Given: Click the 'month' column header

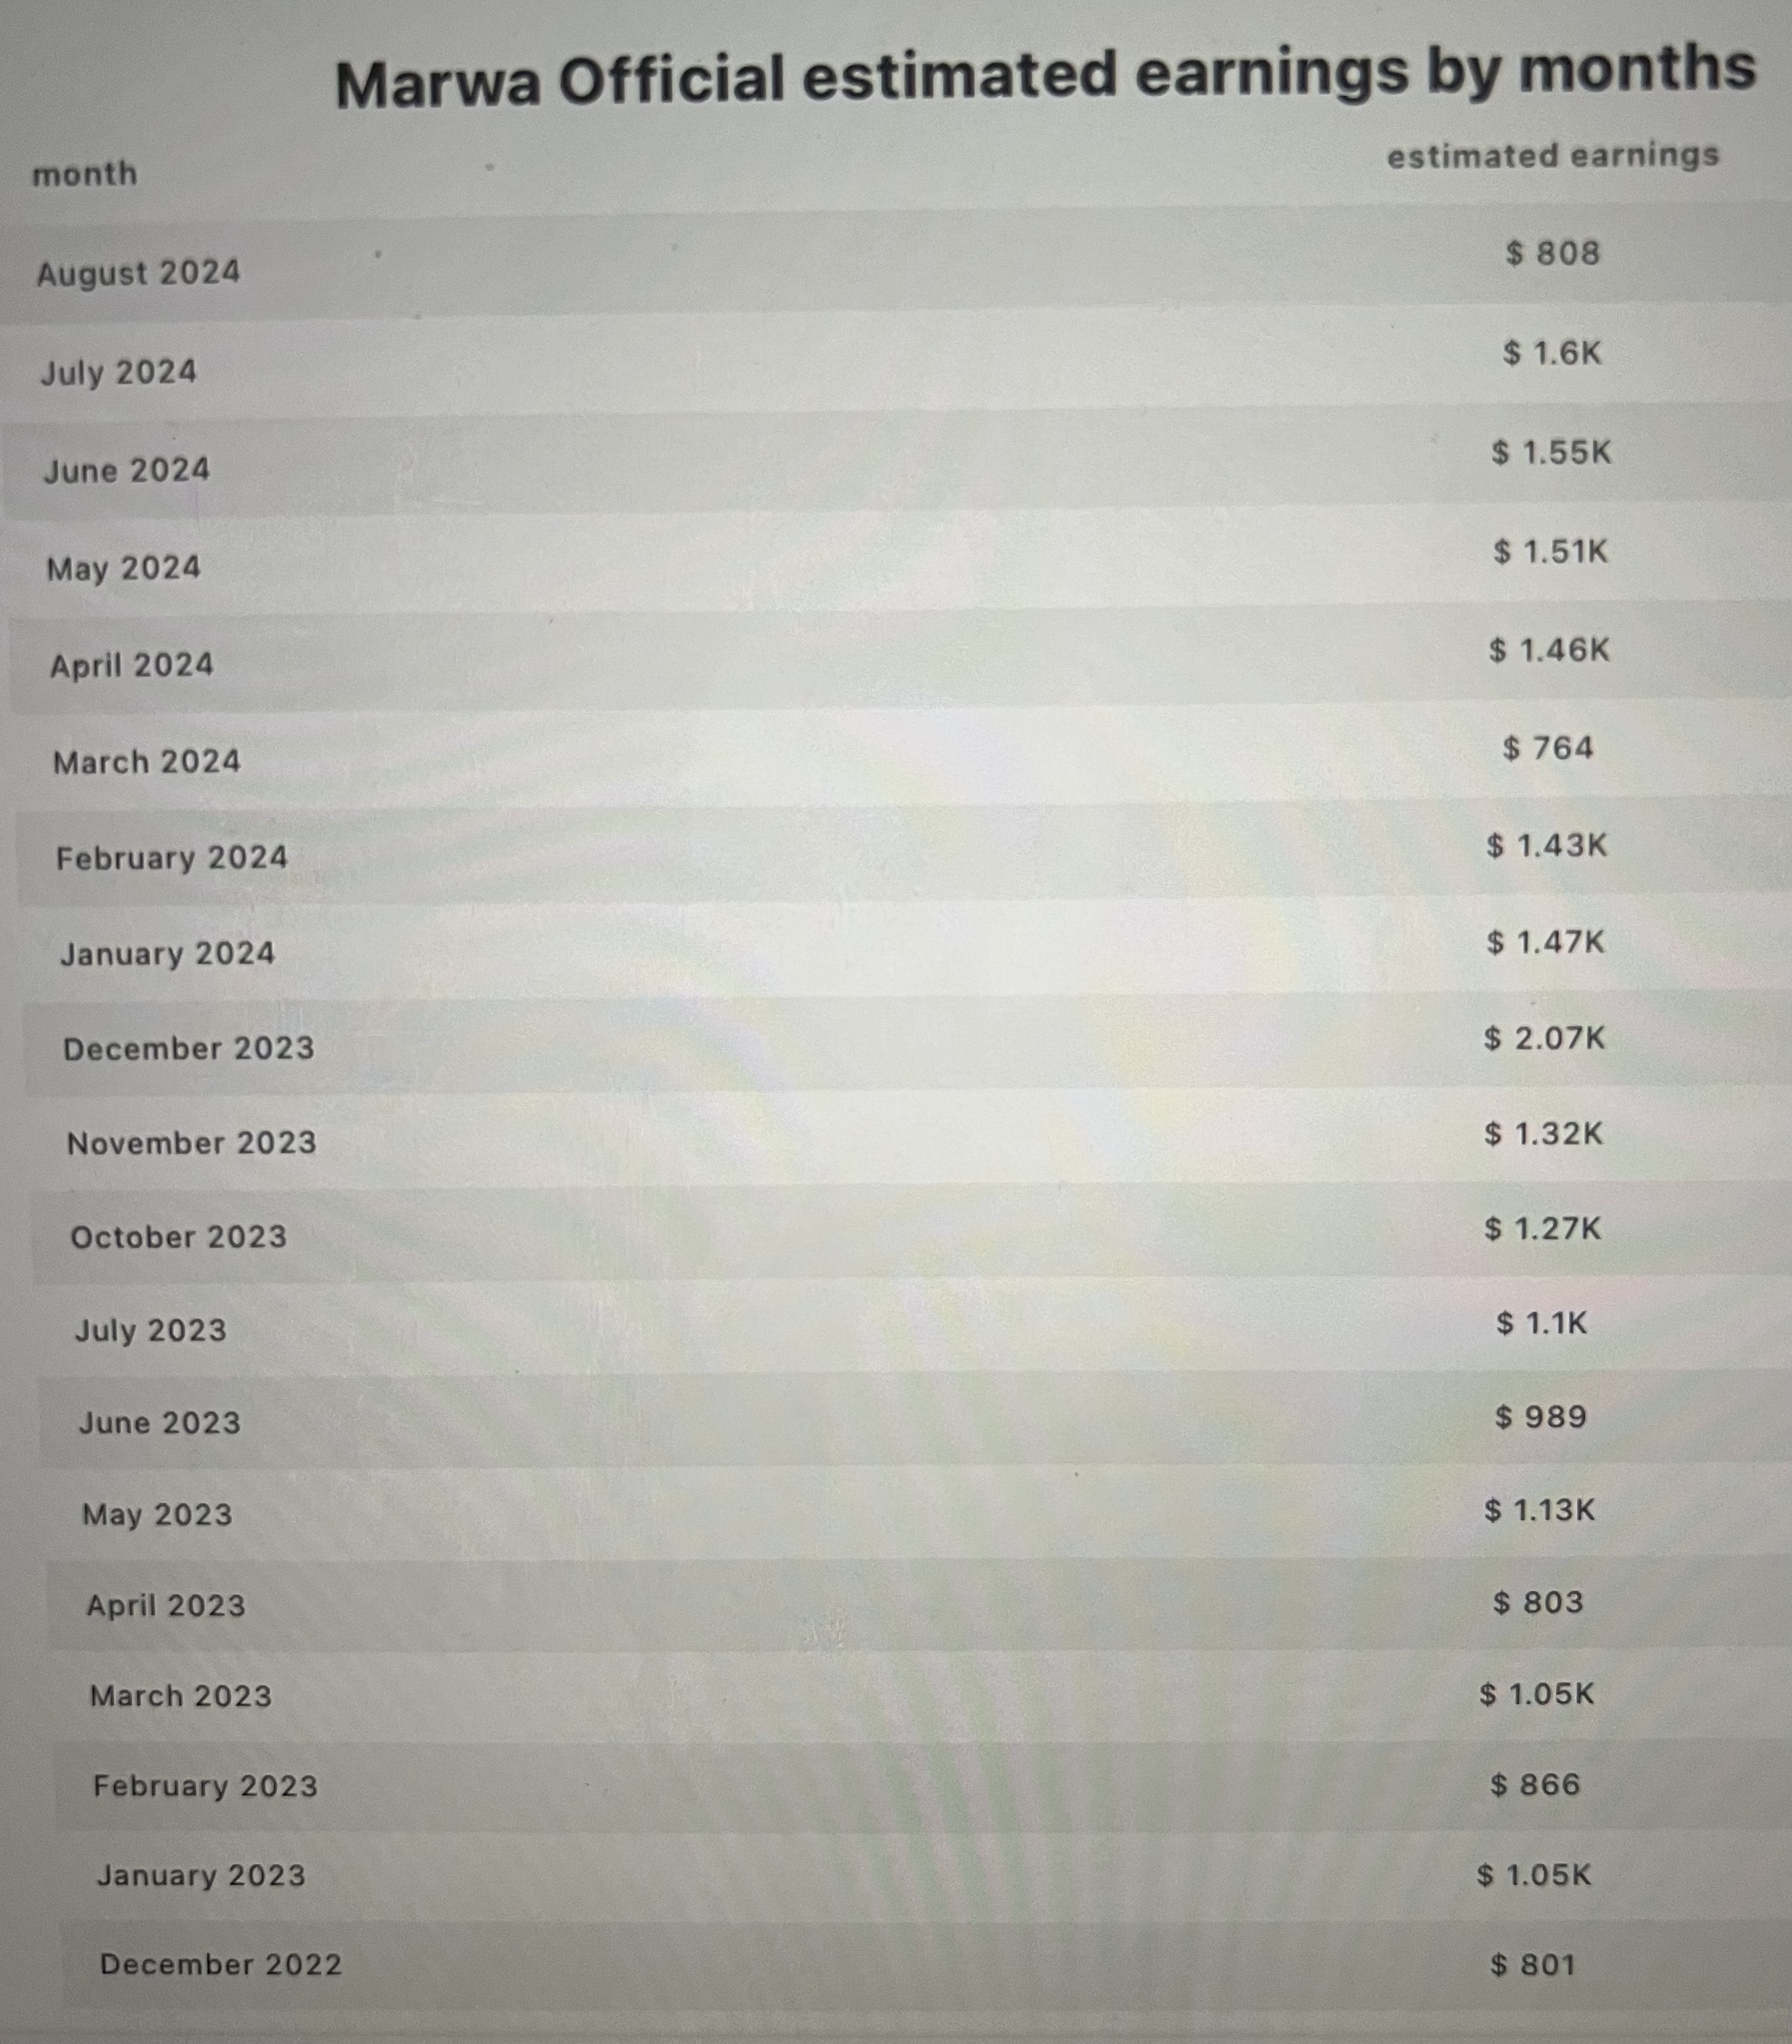Looking at the screenshot, I should [x=85, y=174].
